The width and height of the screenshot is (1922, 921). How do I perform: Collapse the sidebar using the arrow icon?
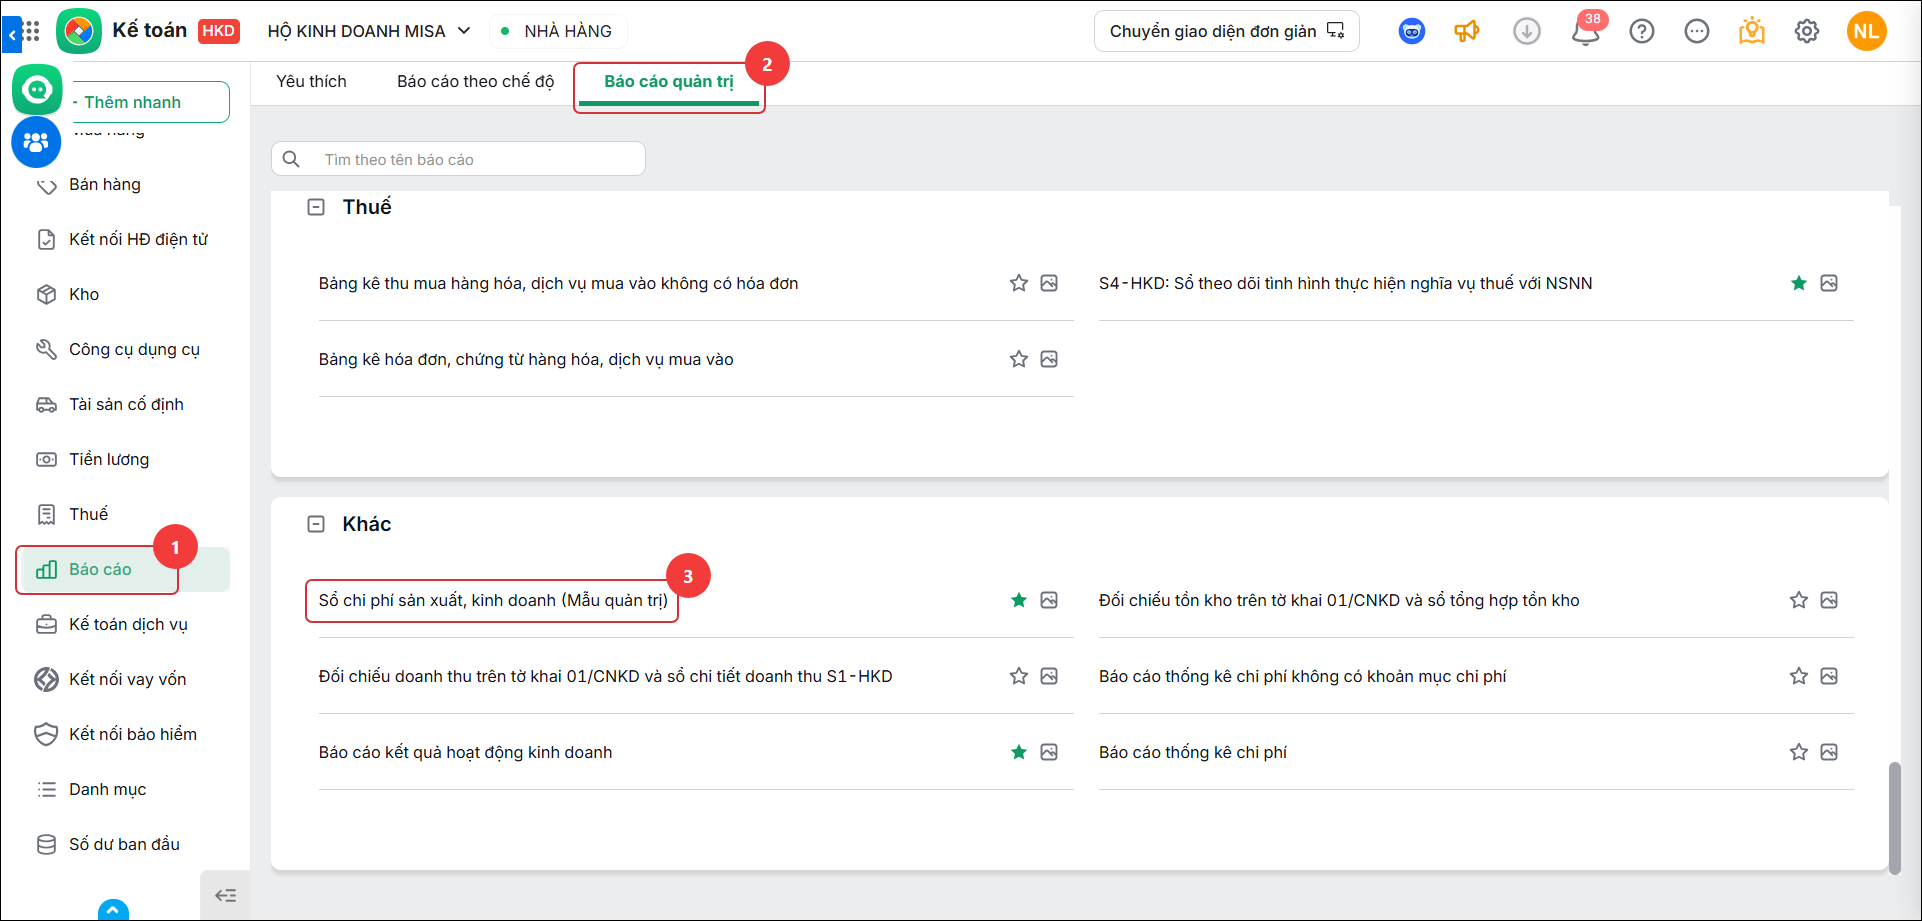click(x=226, y=895)
